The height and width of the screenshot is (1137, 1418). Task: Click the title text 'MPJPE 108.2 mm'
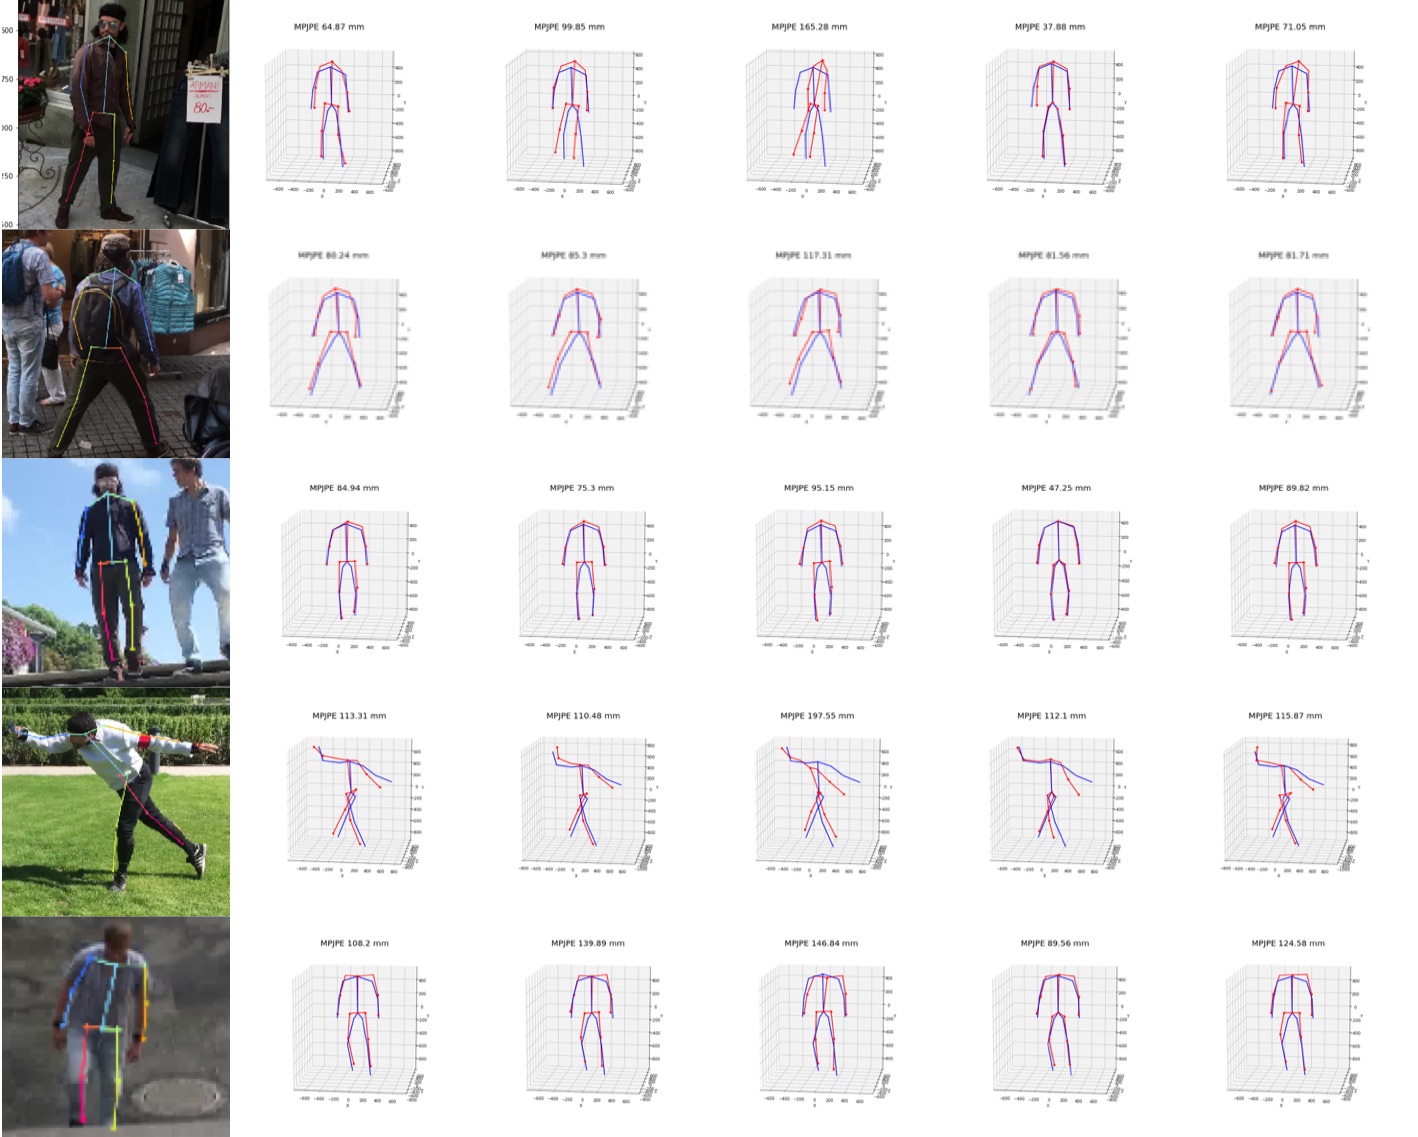[354, 943]
